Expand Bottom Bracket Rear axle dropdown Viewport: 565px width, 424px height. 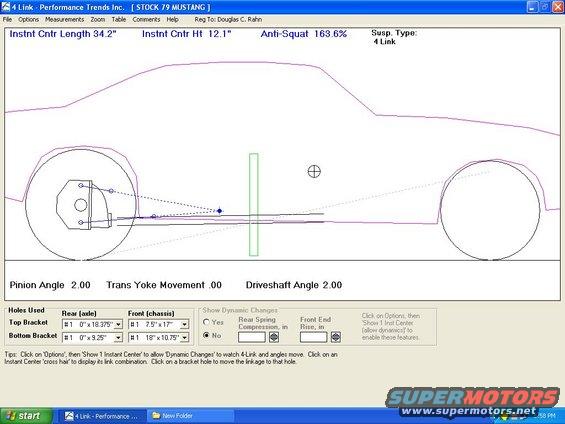pyautogui.click(x=118, y=338)
